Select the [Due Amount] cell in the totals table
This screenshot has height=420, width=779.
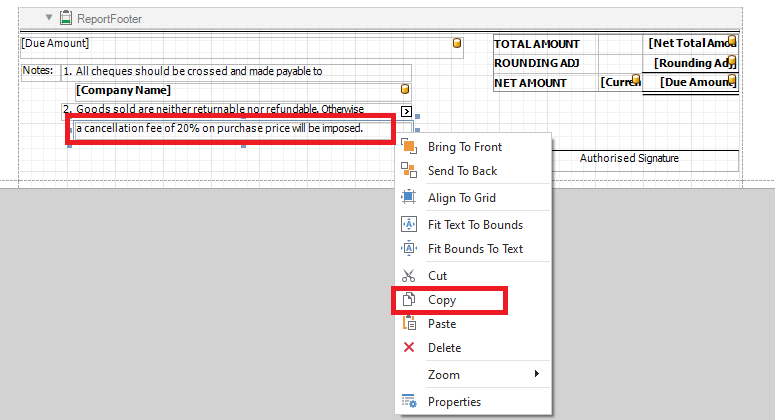690,83
